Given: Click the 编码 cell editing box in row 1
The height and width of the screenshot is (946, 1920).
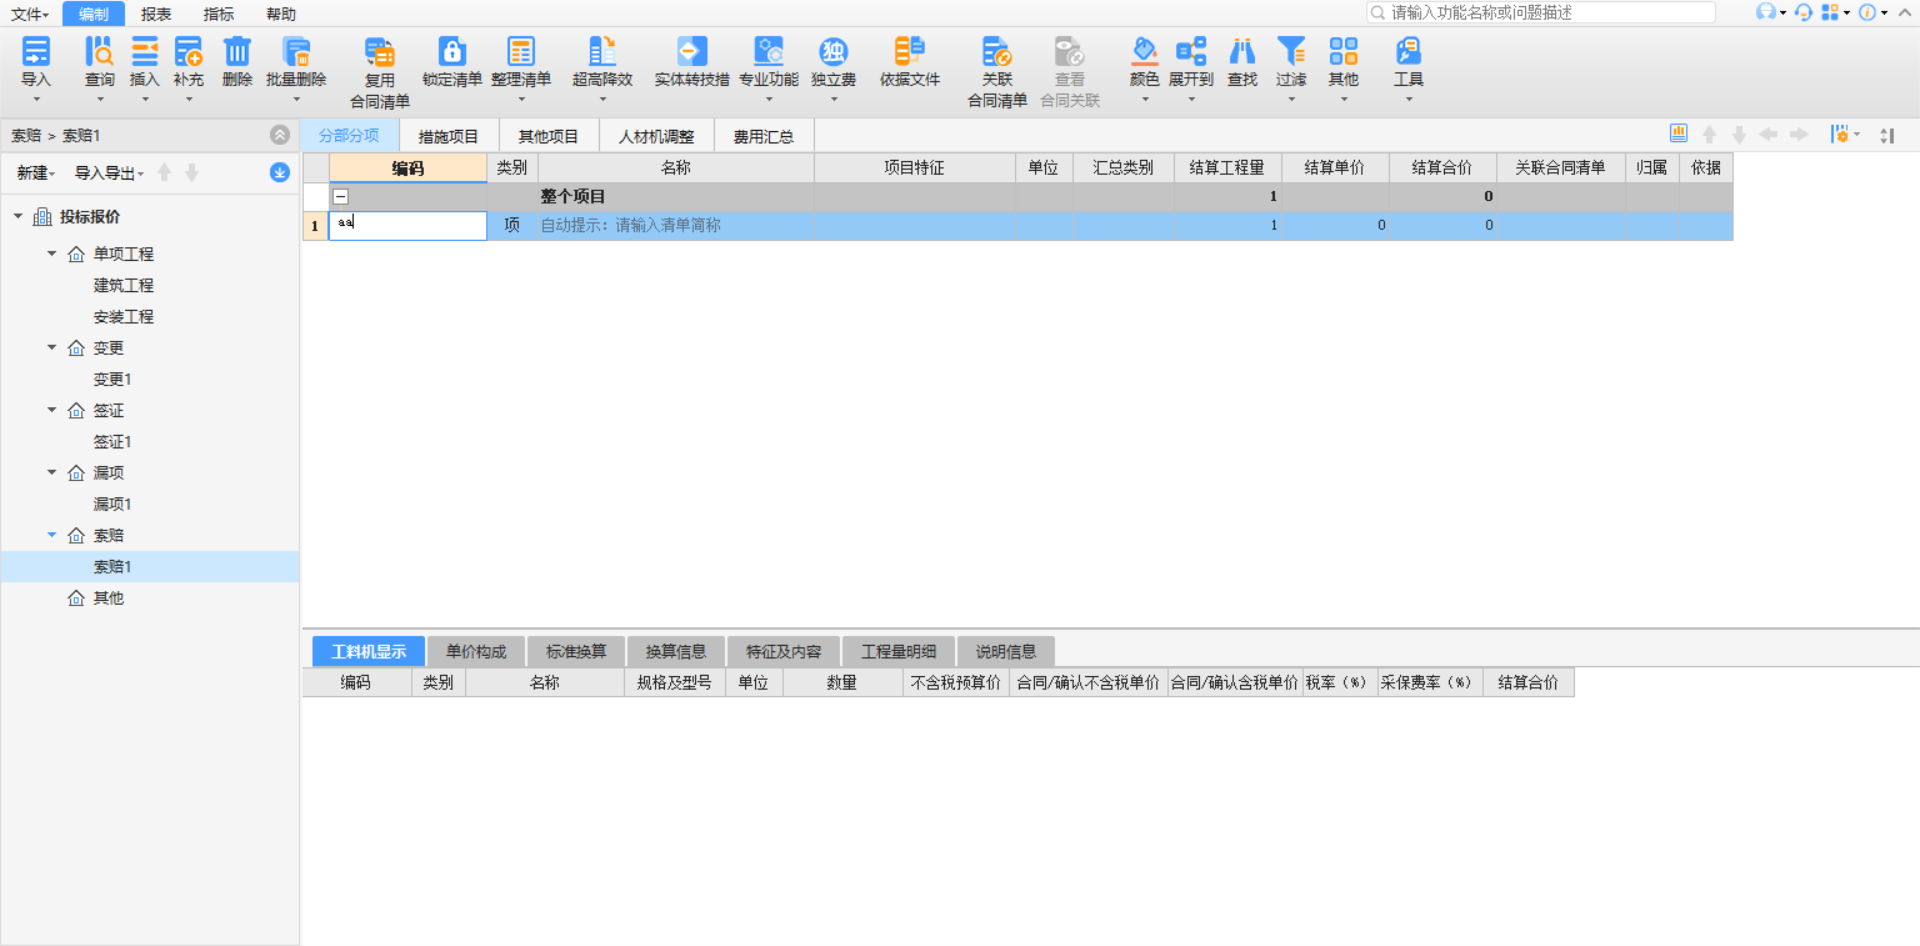Looking at the screenshot, I should (x=408, y=225).
